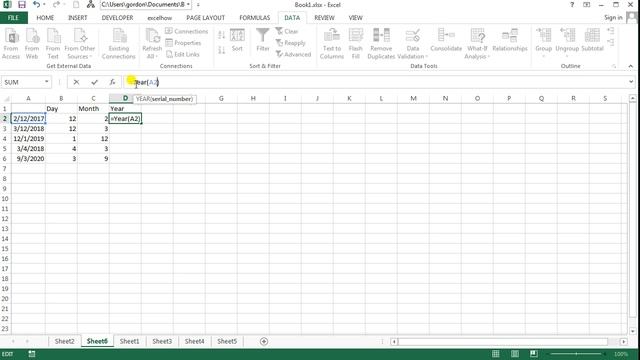Click the Clear filter button
Screen dimensions: 640x360
(x=287, y=31)
